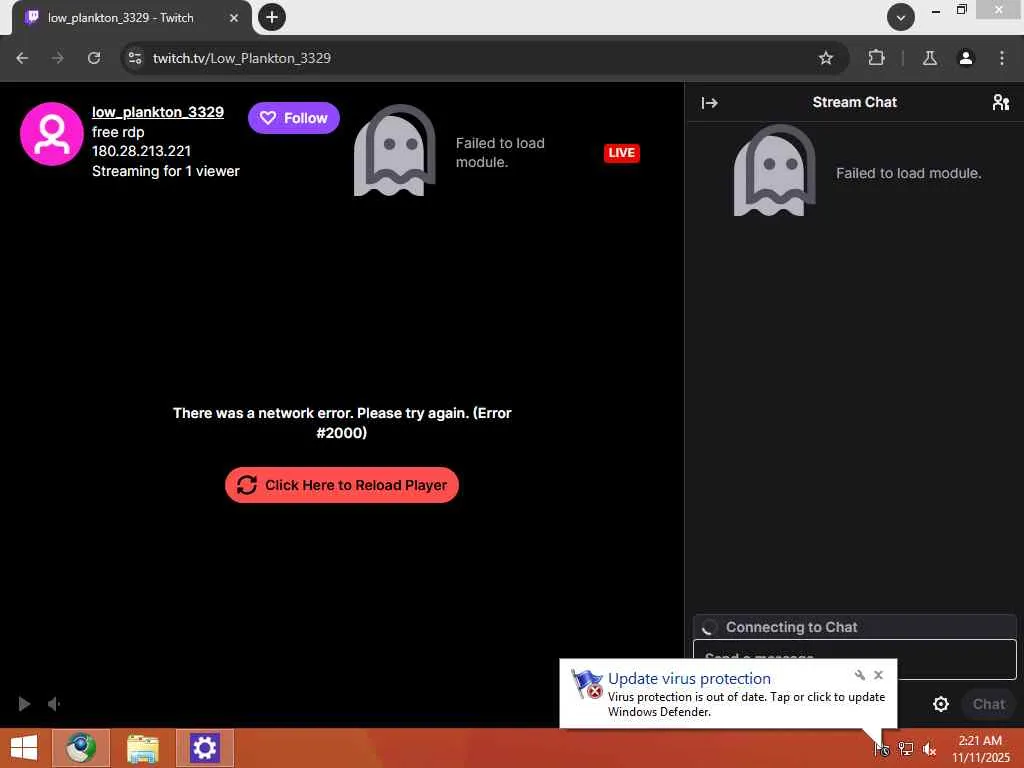The height and width of the screenshot is (768, 1024).
Task: Click the 'free rdp' stream title text
Action: [118, 132]
